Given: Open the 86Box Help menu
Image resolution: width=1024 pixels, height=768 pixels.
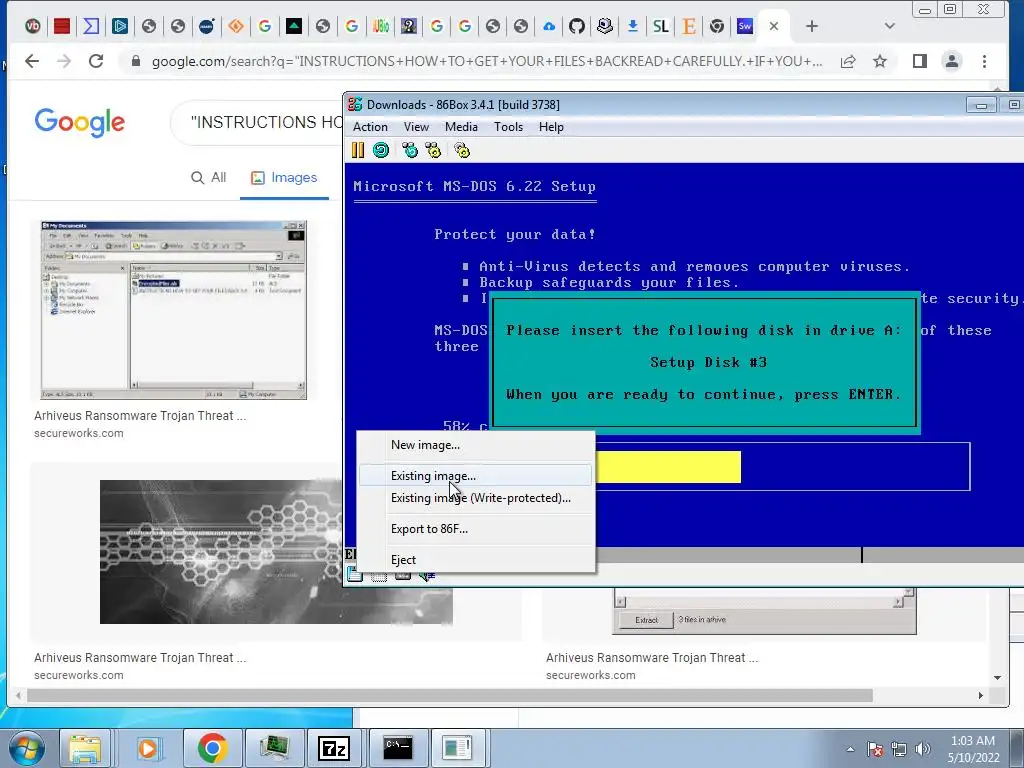Looking at the screenshot, I should pos(551,127).
